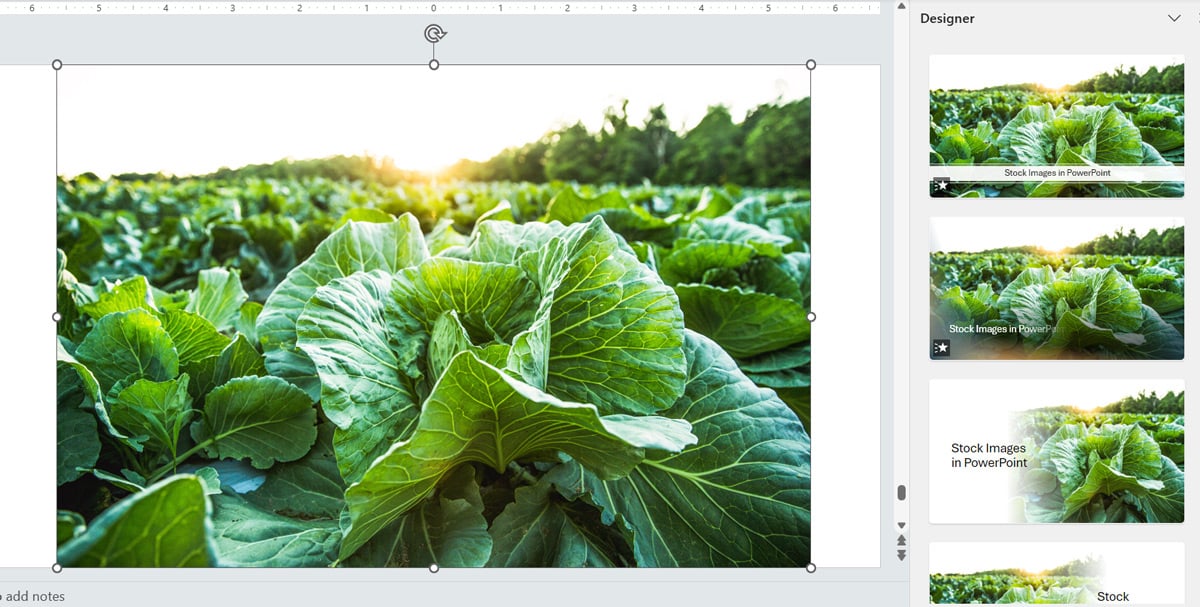1200x607 pixels.
Task: Select the partially visible bottom design idea
Action: 1056,578
